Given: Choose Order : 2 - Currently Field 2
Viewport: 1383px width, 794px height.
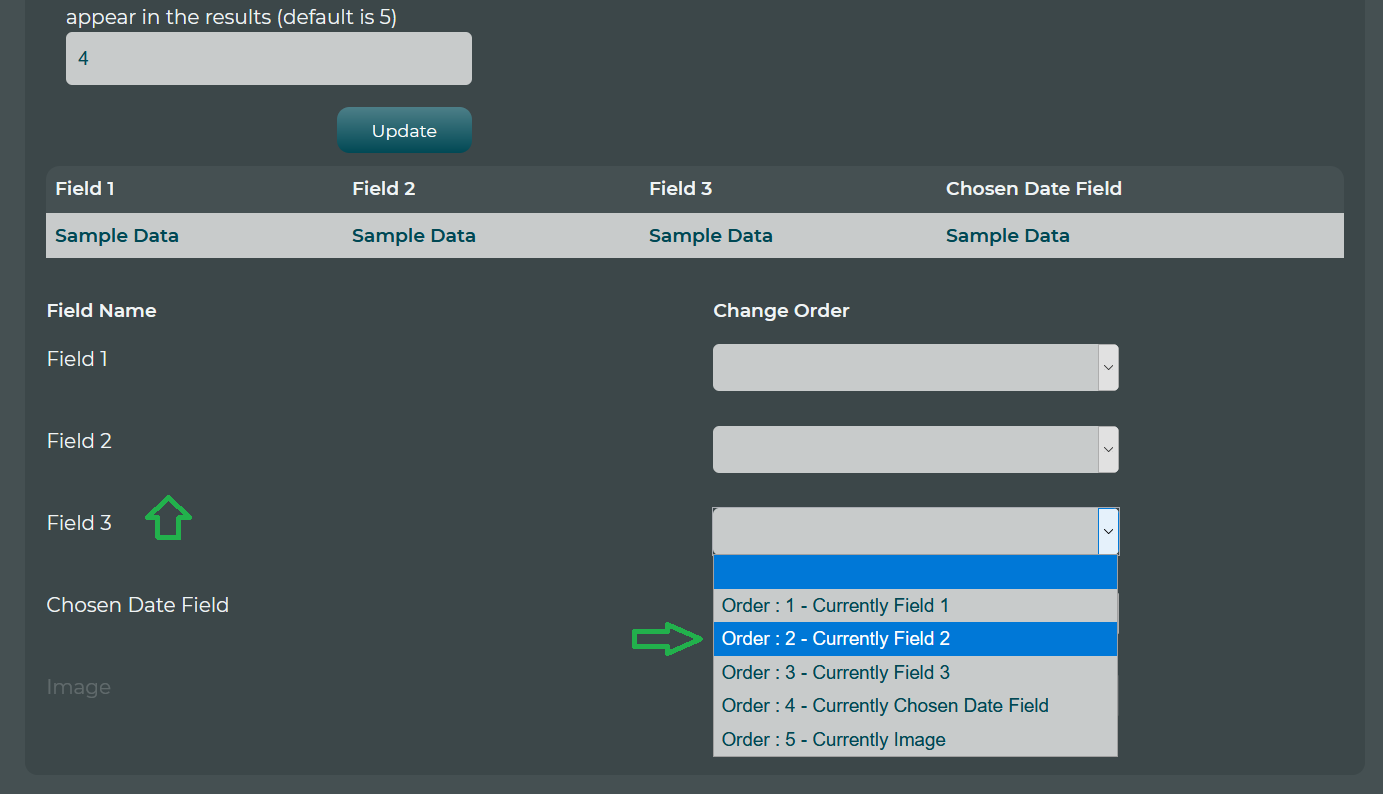Looking at the screenshot, I should [915, 639].
